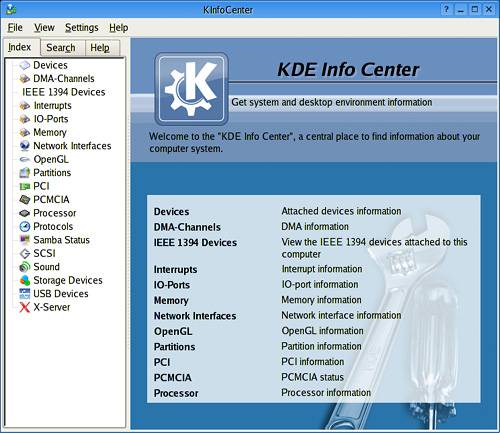Click the SCSI icon in the sidebar
500x433 pixels.
coord(25,254)
